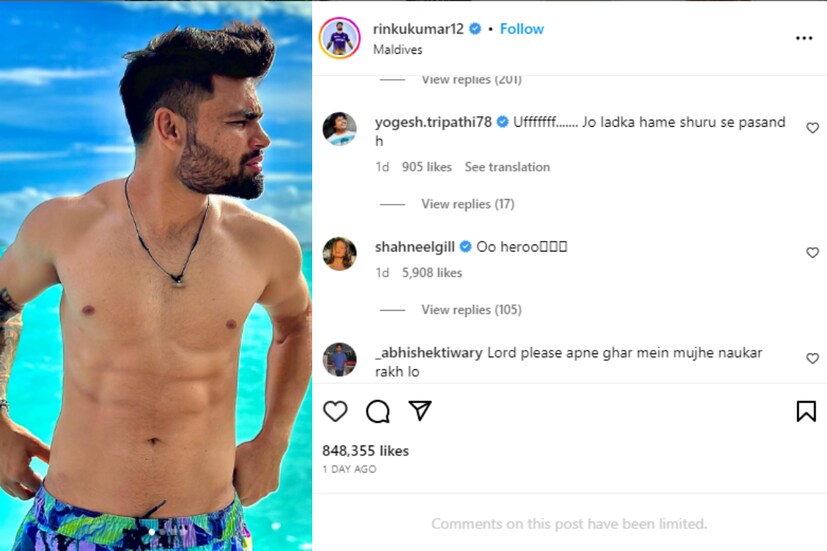Open shahneelgill's avatar
The height and width of the screenshot is (551, 827).
point(340,254)
